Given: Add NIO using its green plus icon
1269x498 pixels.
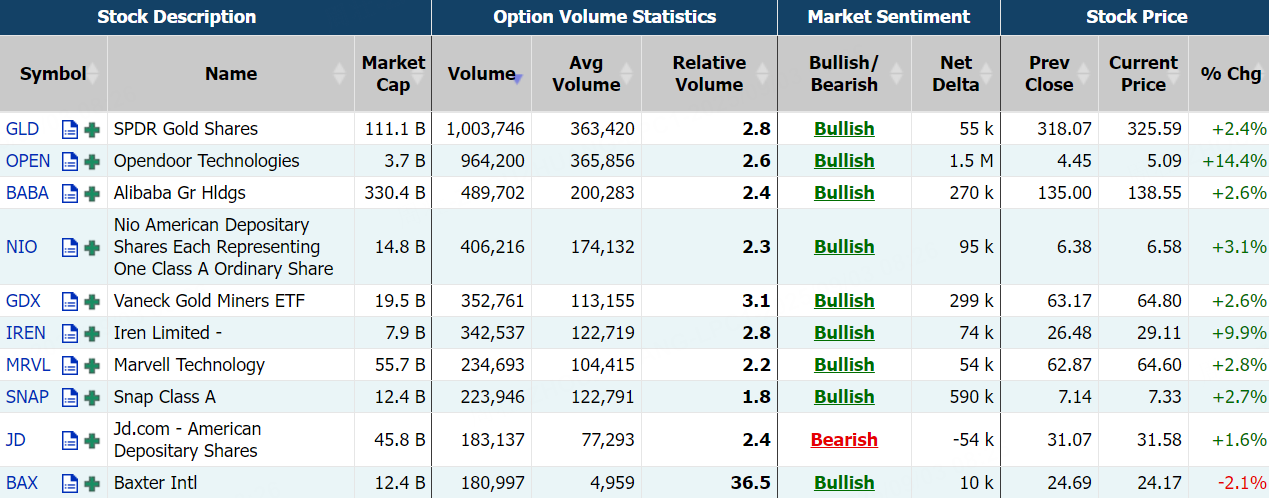Looking at the screenshot, I should [x=92, y=247].
